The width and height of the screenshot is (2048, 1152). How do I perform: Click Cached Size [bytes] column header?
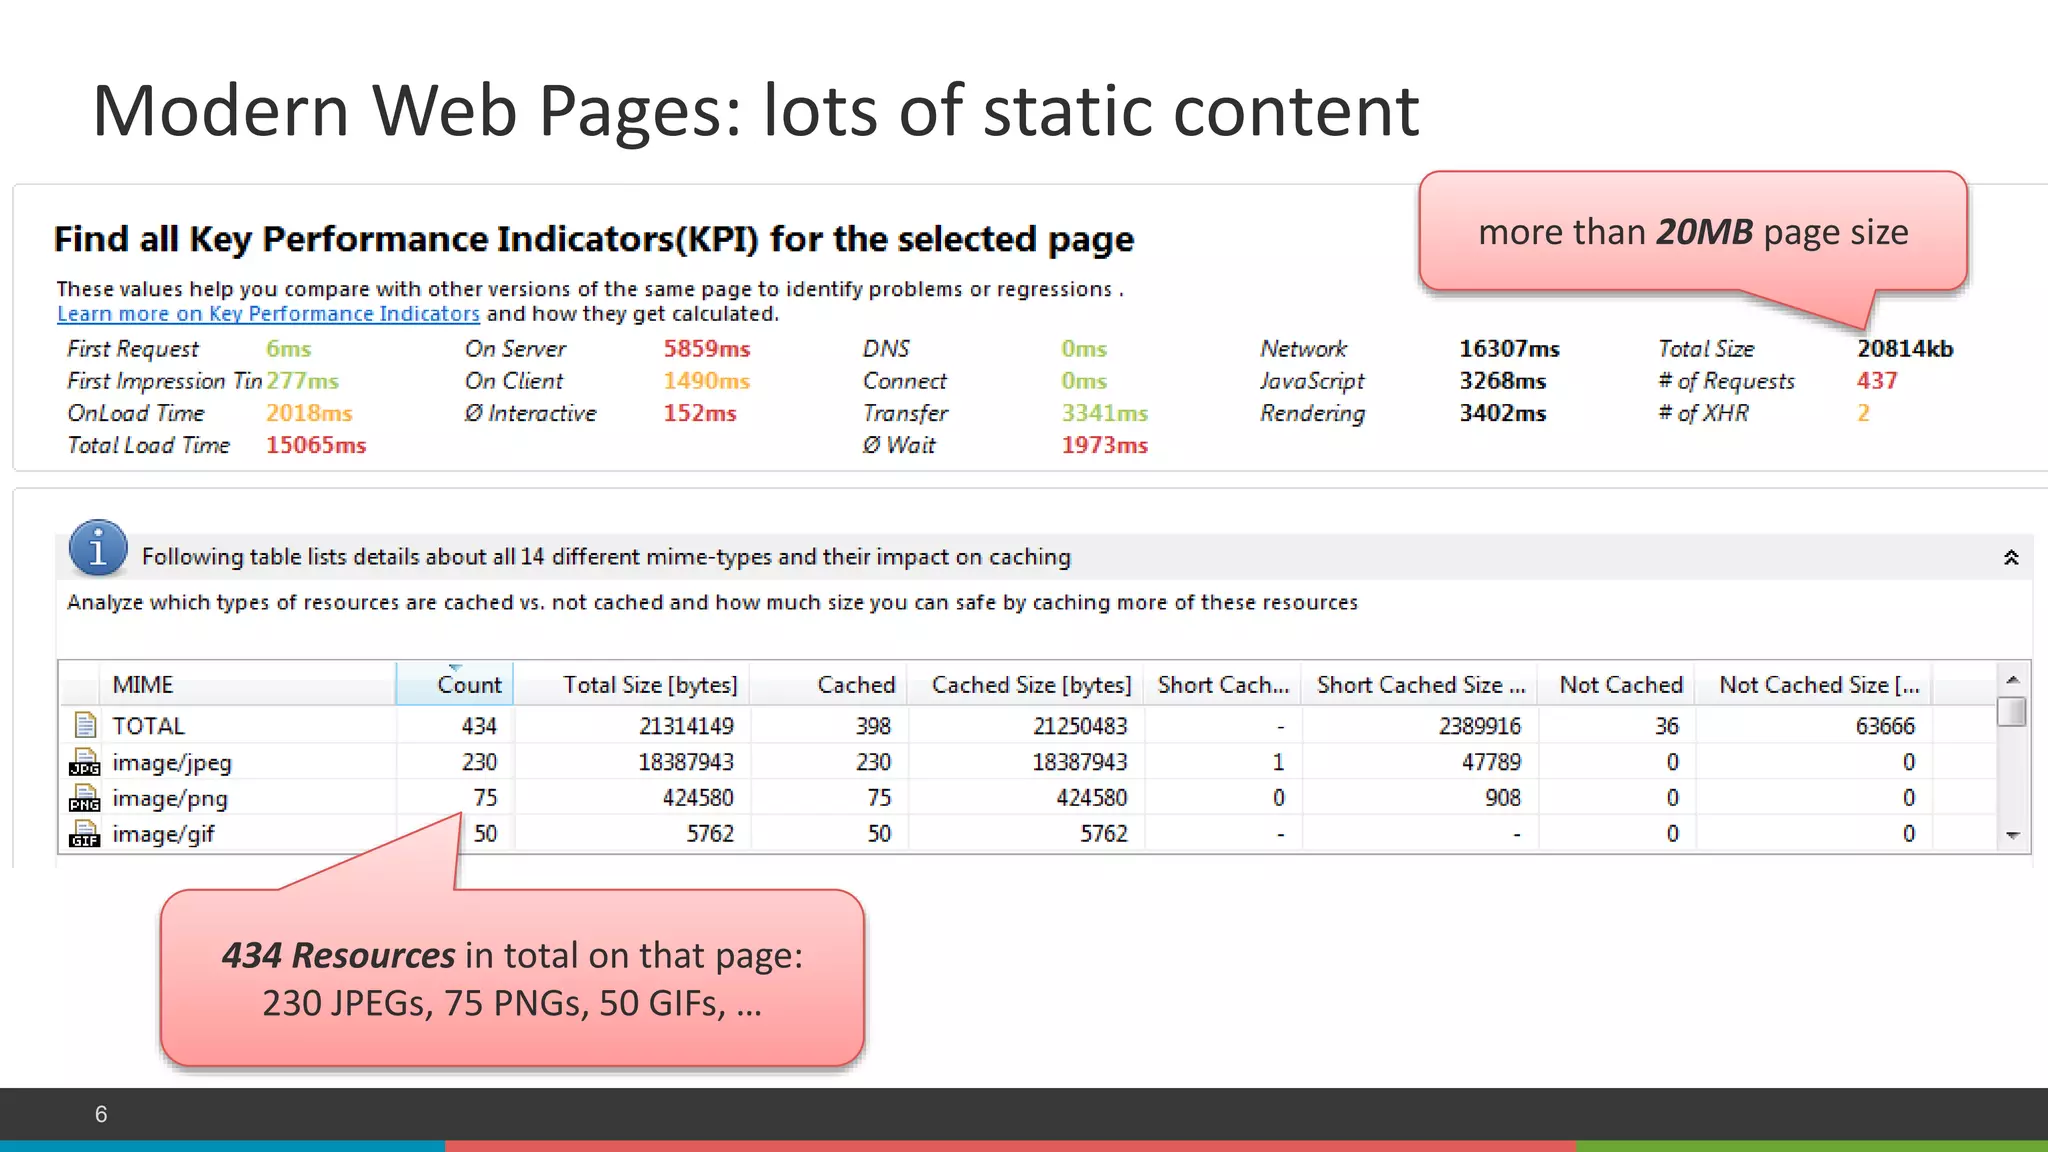tap(1031, 685)
